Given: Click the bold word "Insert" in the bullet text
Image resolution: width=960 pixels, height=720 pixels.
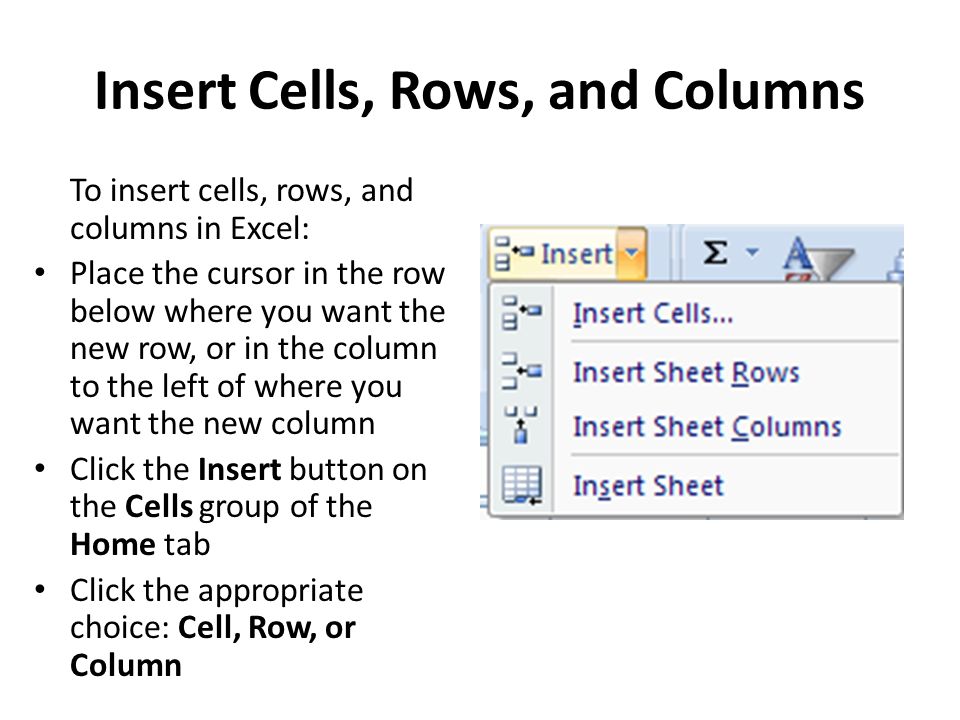Looking at the screenshot, I should 240,470.
